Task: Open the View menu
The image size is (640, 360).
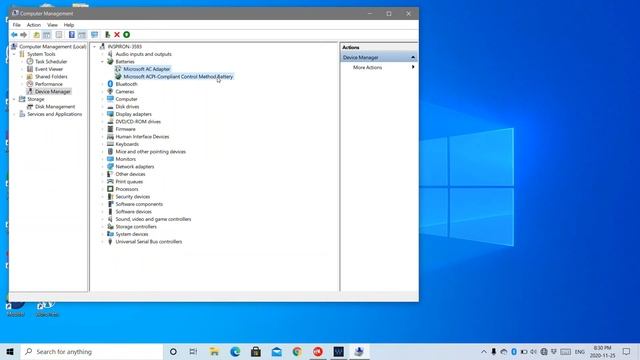Action: (52, 25)
